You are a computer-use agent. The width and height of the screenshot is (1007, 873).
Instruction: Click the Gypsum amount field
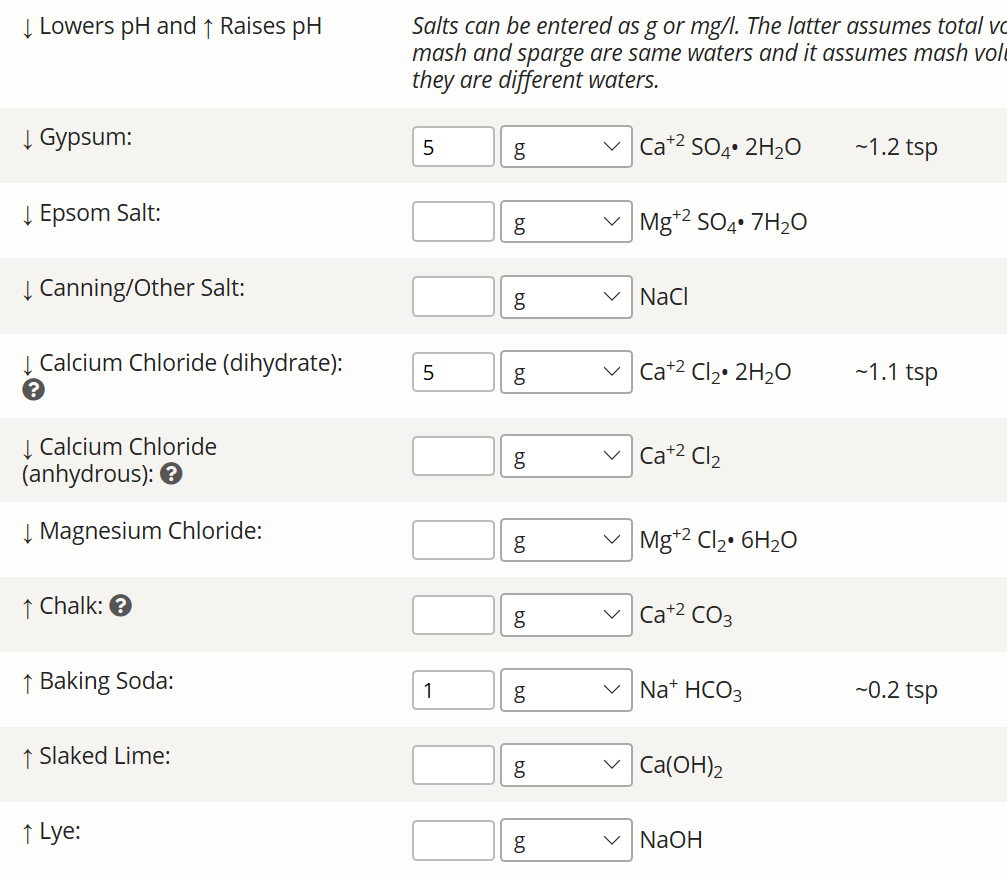(x=453, y=147)
